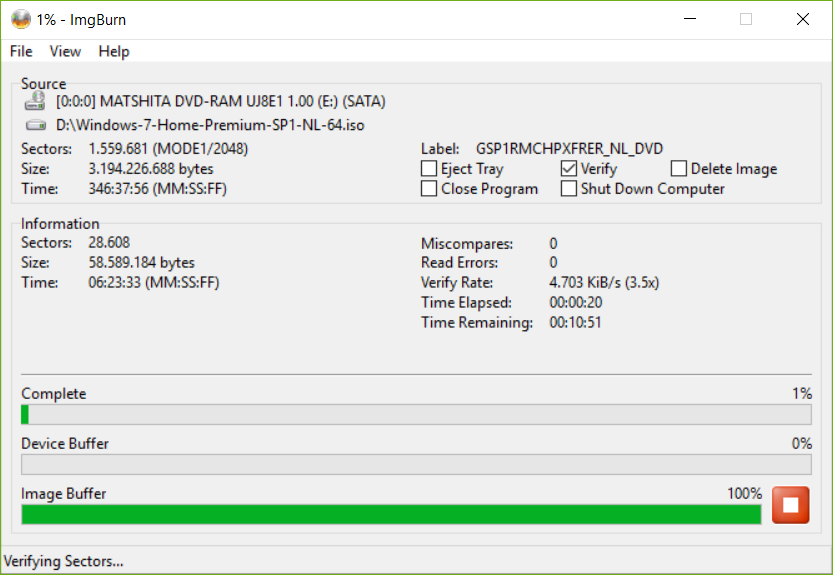The height and width of the screenshot is (575, 833).
Task: Click the Image Buffer progress bar
Action: (391, 514)
